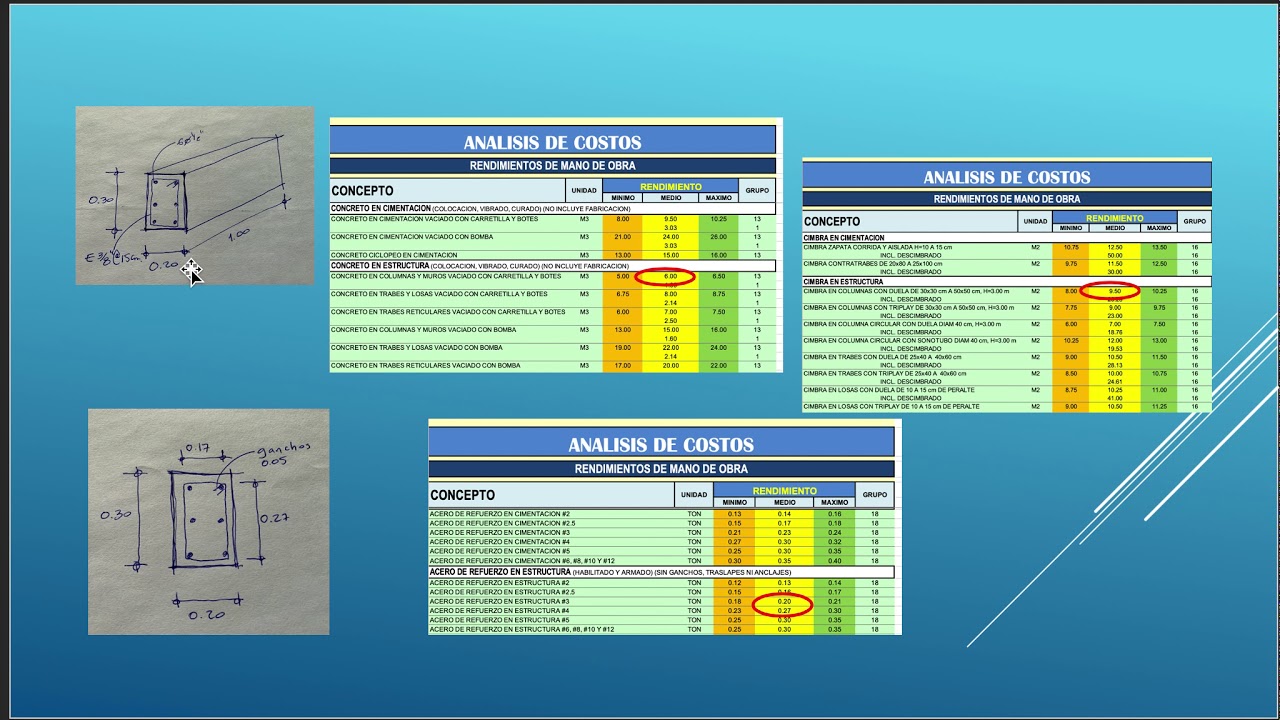Click row 'ACERO DE REFUERZO EN ESTRUCTURA #5'
The image size is (1280, 720).
(661, 620)
